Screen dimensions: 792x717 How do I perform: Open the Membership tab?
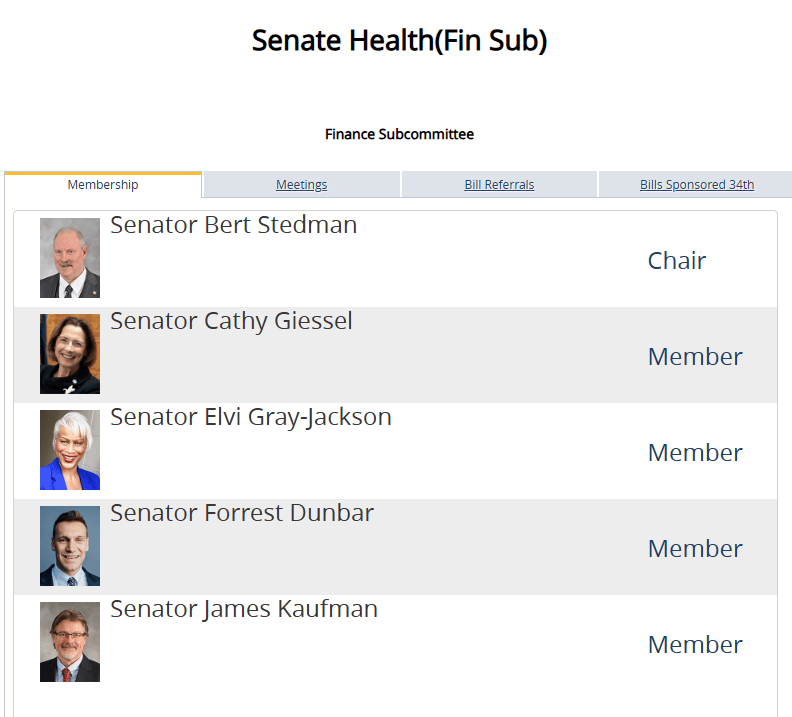point(103,185)
